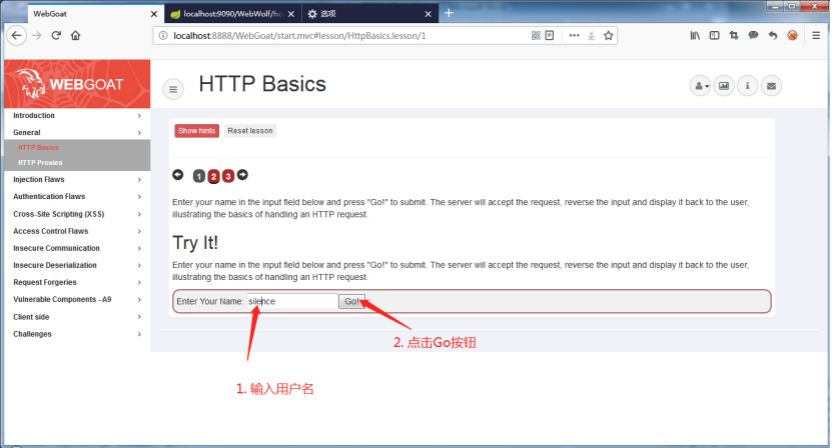The width and height of the screenshot is (832, 448).
Task: Expand the Insecure Deserialization category
Action: tap(77, 265)
